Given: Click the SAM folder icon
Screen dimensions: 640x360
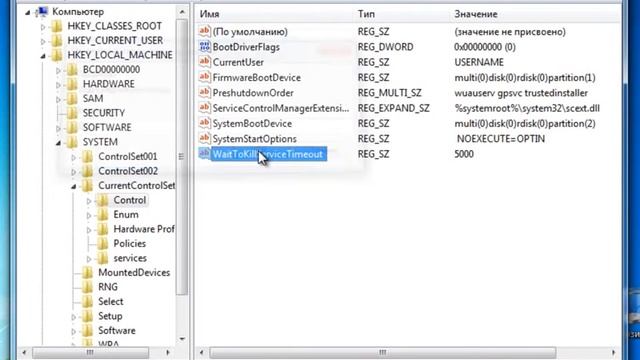Looking at the screenshot, I should [72, 98].
